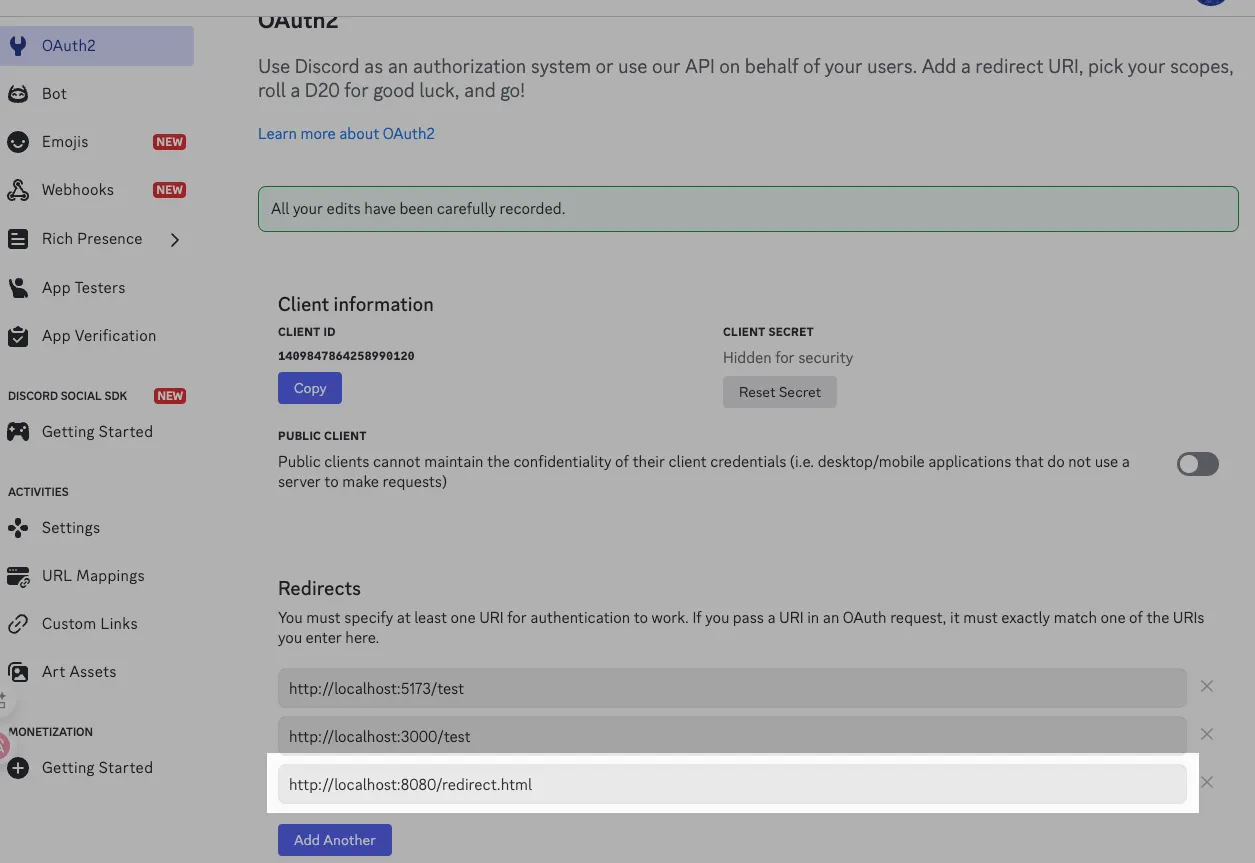
Task: Click the OAuth2 wrench icon in sidebar
Action: point(18,46)
